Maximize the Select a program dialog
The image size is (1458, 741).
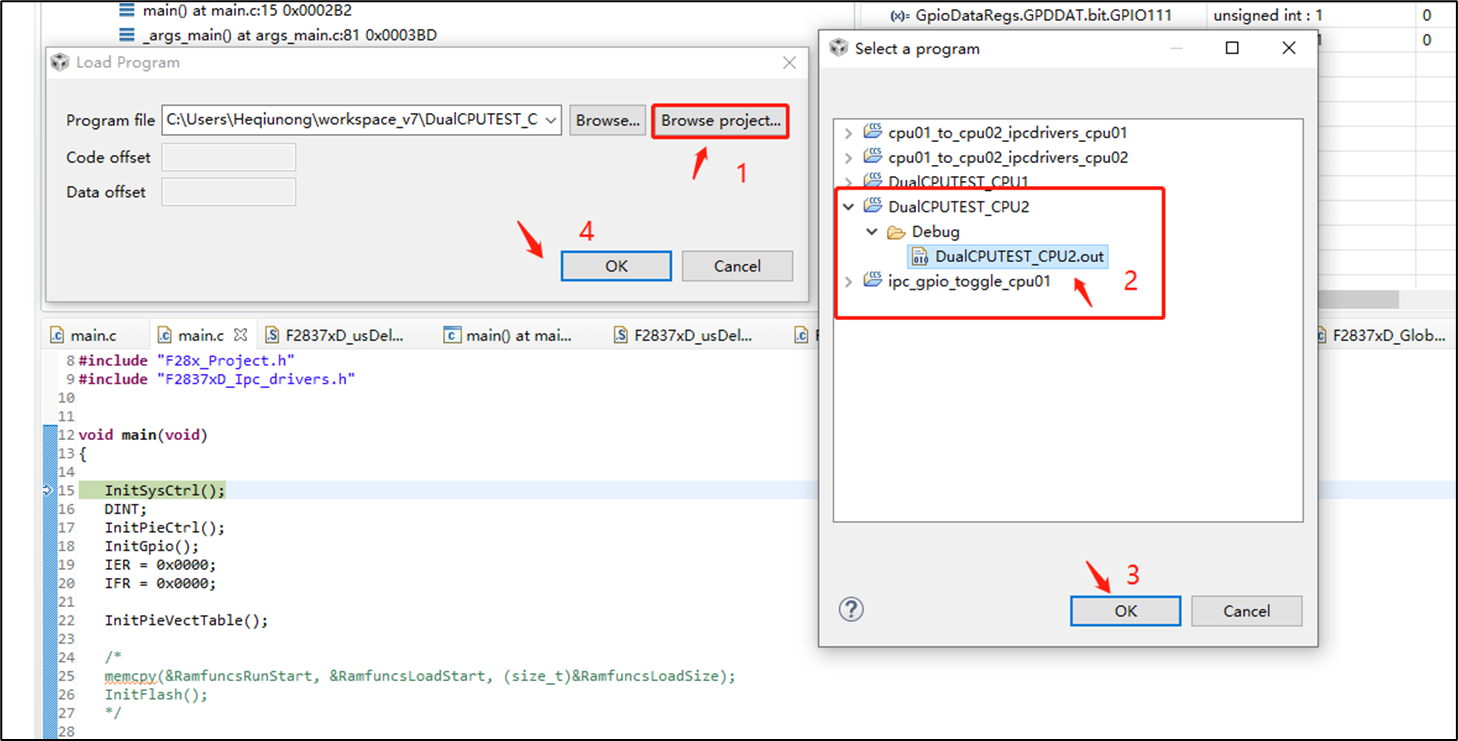point(1232,48)
